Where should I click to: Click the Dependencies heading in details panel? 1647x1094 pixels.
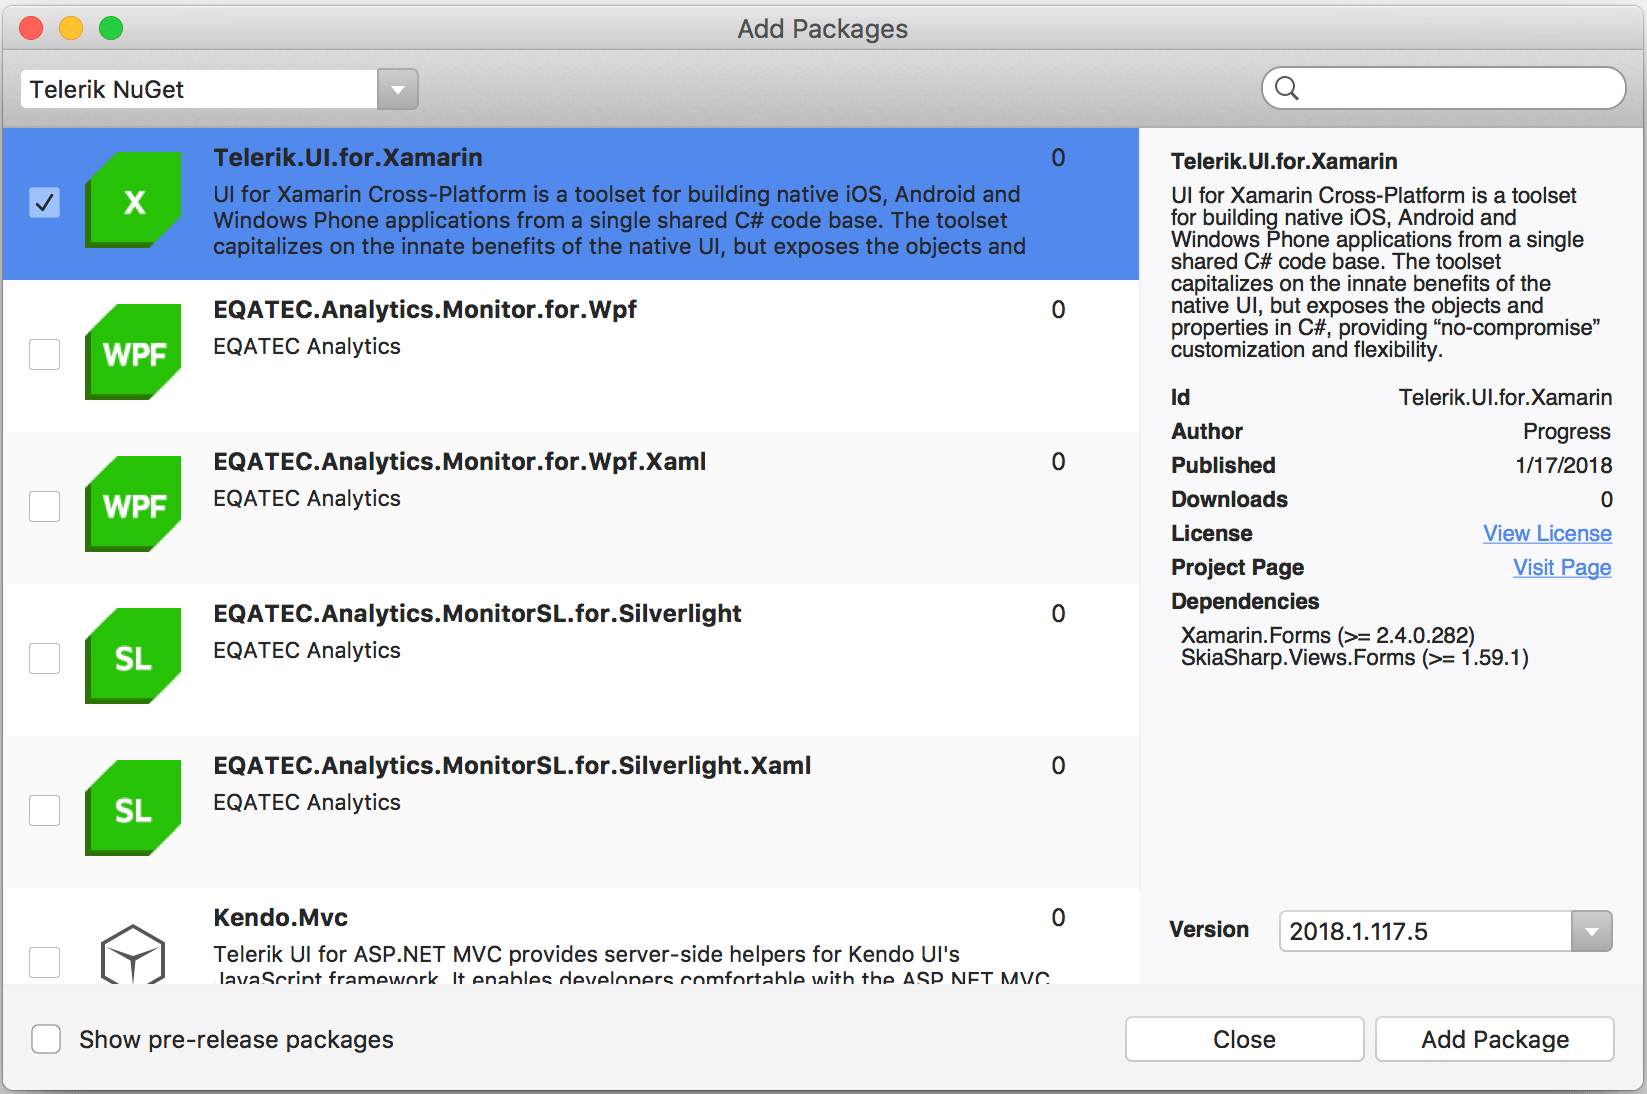(x=1245, y=602)
